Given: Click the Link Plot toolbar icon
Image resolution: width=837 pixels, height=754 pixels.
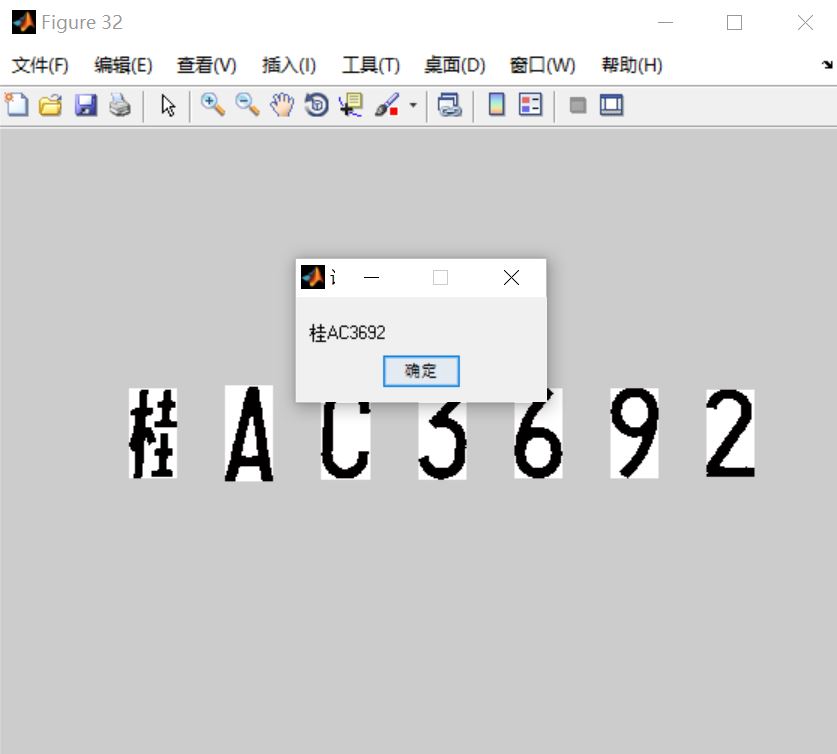Looking at the screenshot, I should pyautogui.click(x=449, y=105).
